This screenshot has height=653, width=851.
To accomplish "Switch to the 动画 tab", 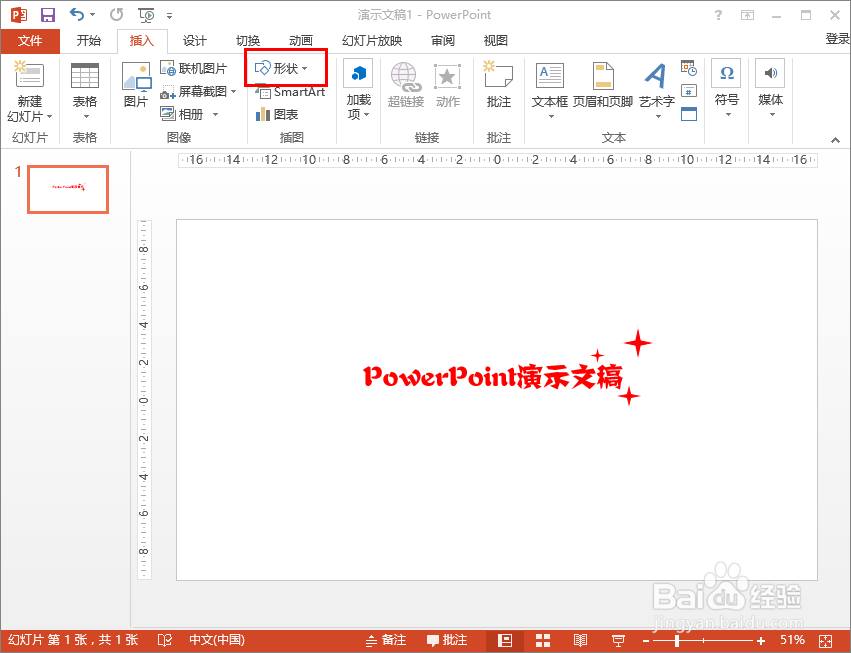I will click(x=301, y=41).
